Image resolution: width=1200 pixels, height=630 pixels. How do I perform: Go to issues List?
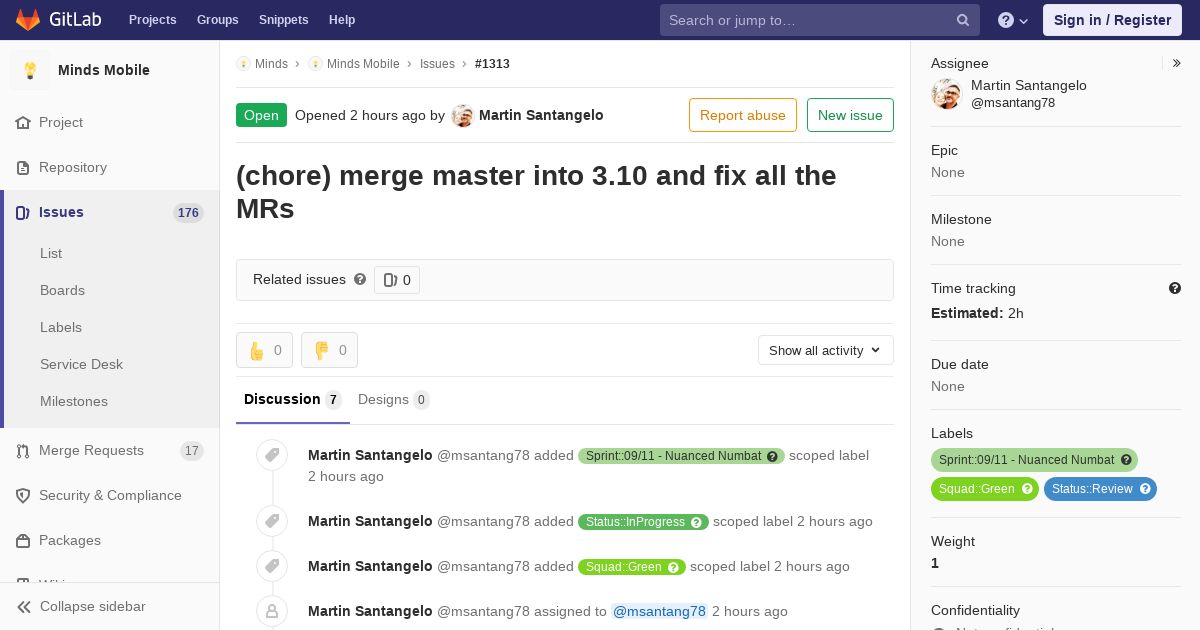click(51, 253)
